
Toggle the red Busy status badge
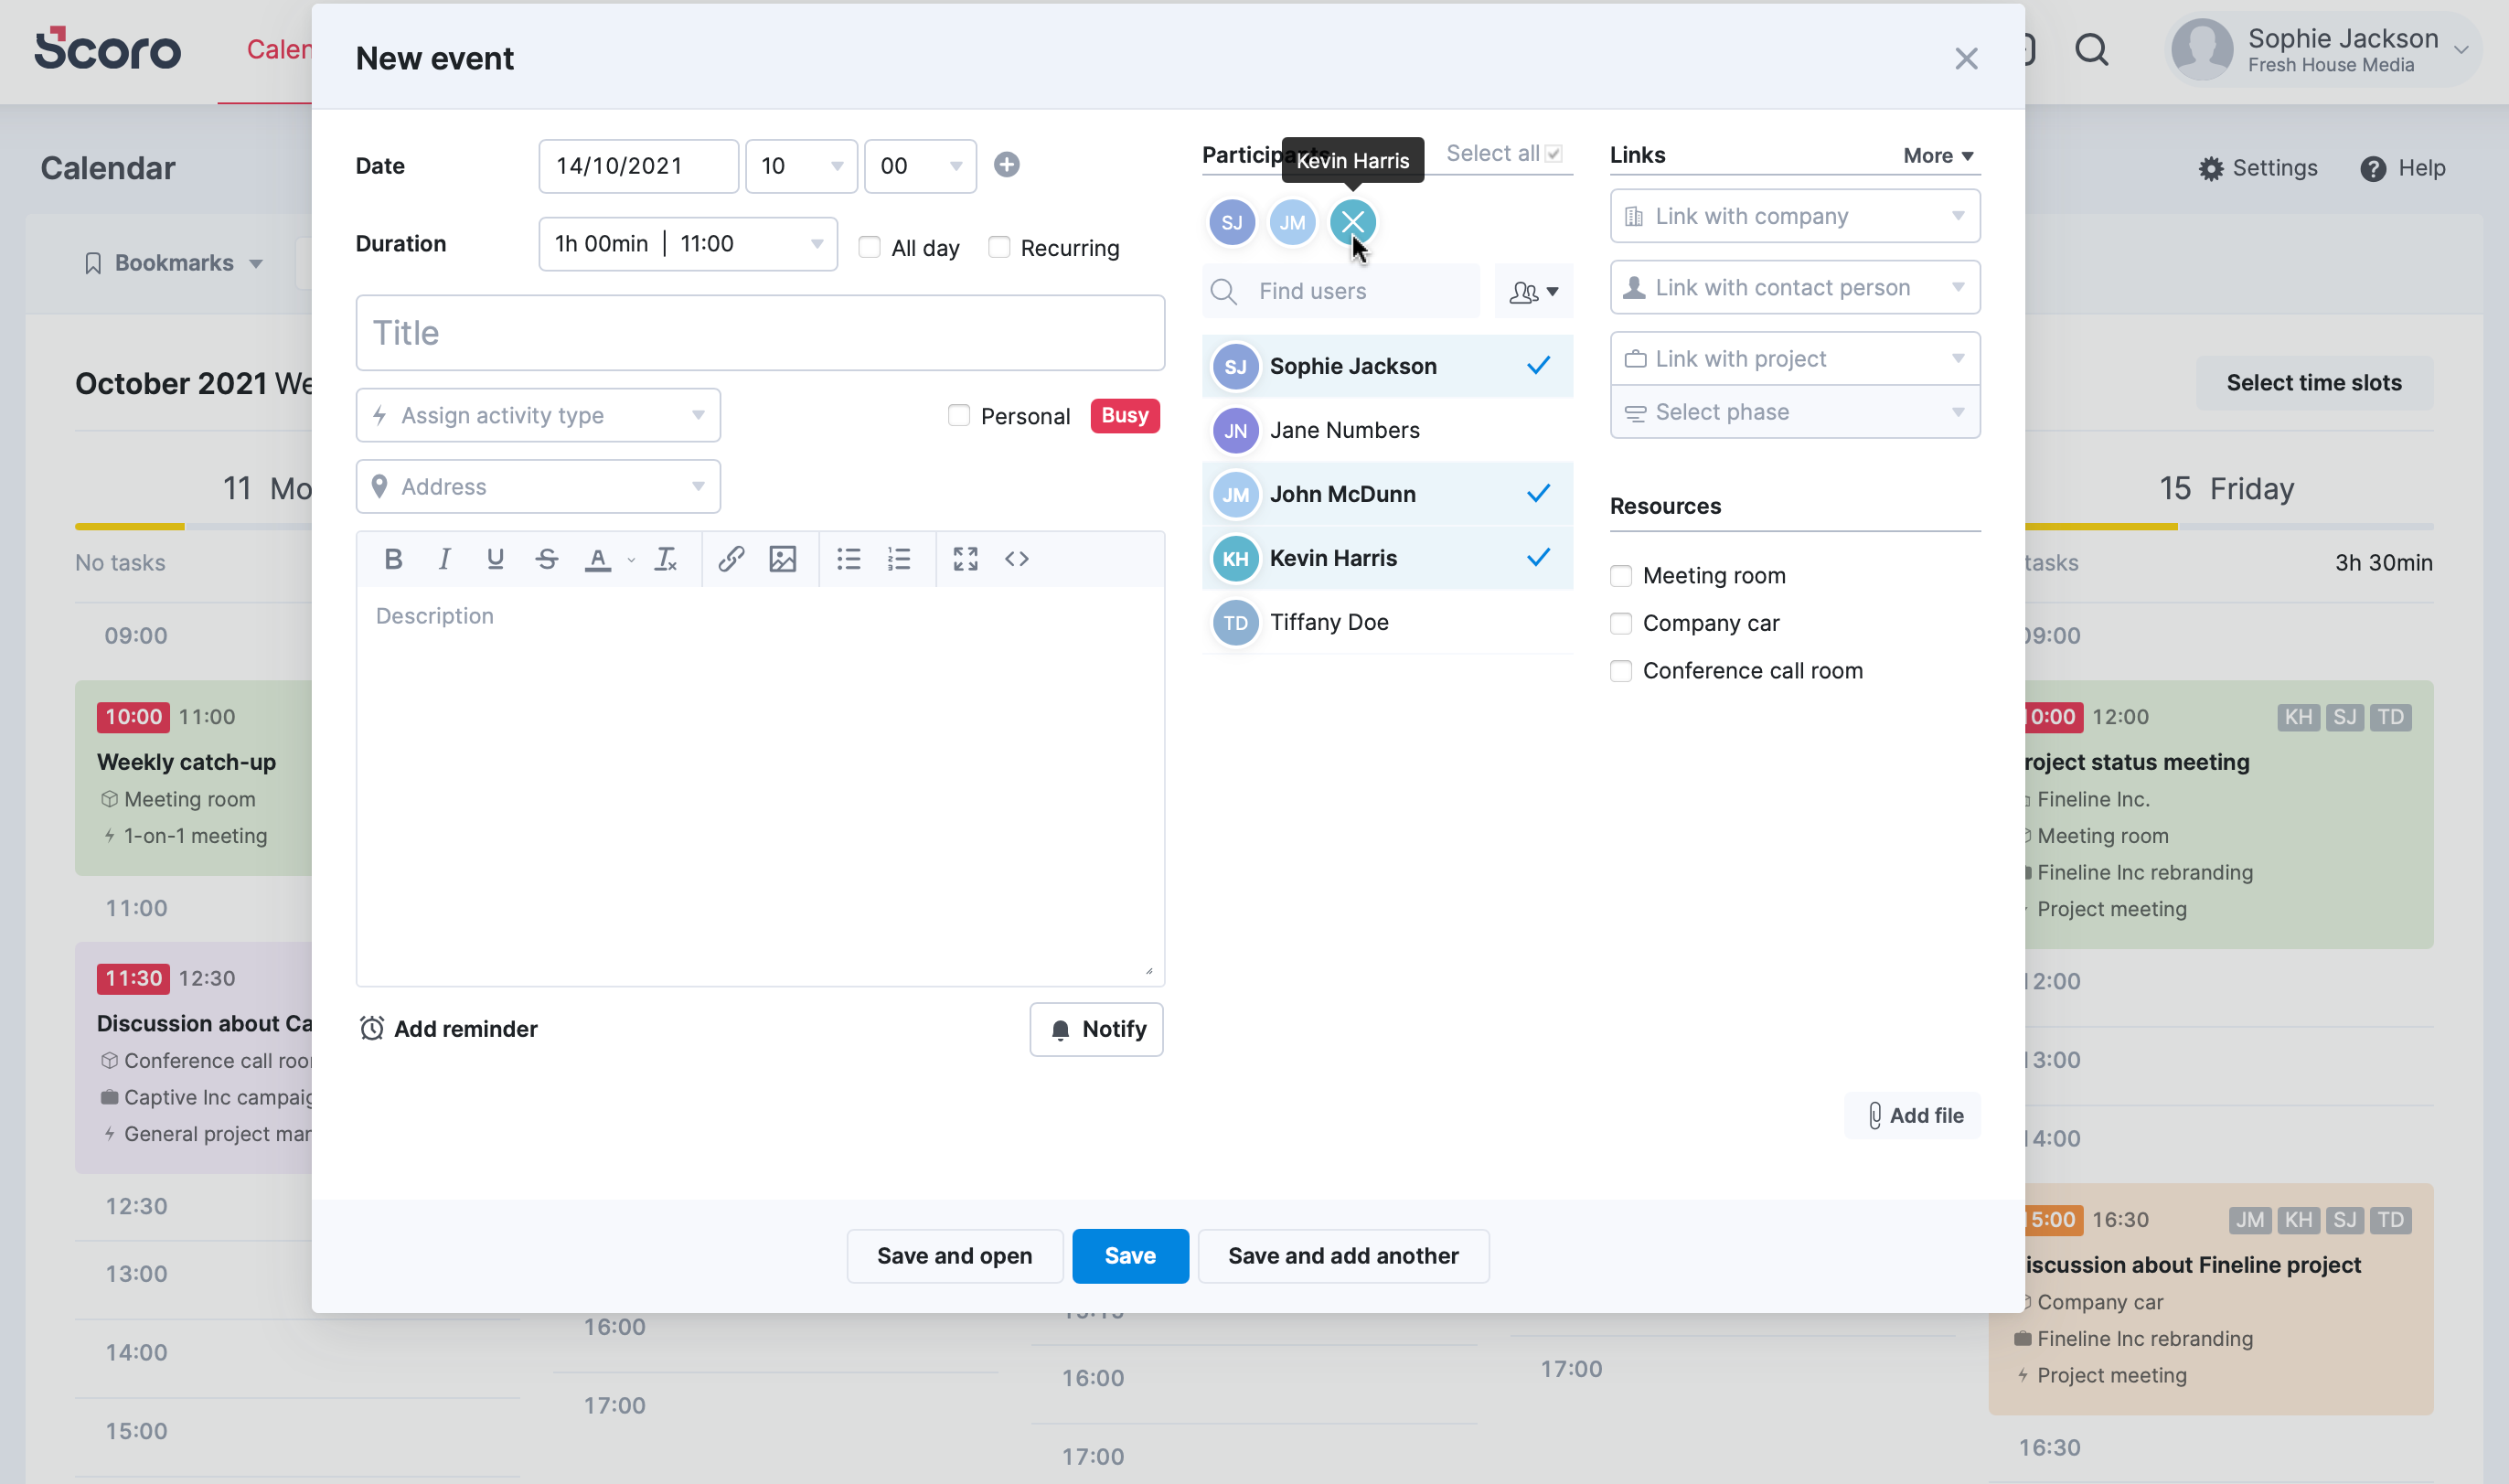(x=1125, y=415)
